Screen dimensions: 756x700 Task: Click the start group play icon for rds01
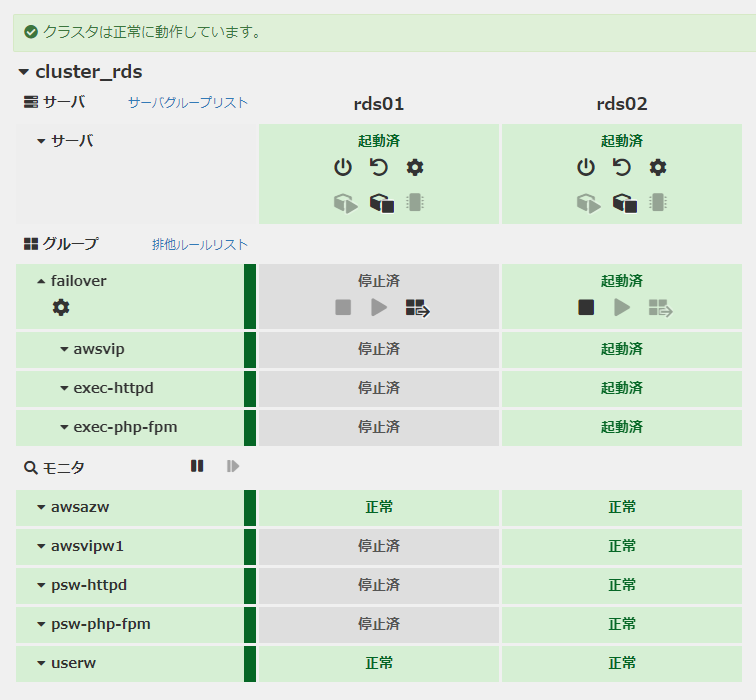(x=379, y=308)
